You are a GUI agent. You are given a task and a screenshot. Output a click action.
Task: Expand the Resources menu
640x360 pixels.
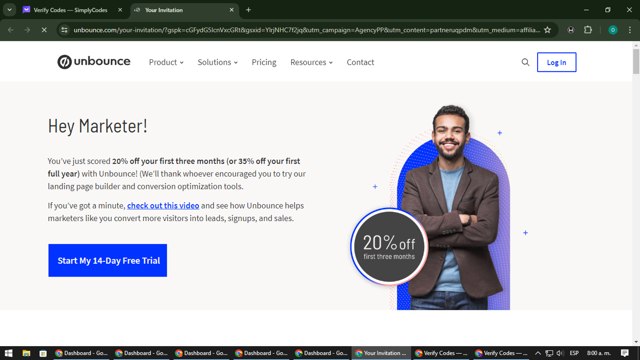pyautogui.click(x=311, y=62)
